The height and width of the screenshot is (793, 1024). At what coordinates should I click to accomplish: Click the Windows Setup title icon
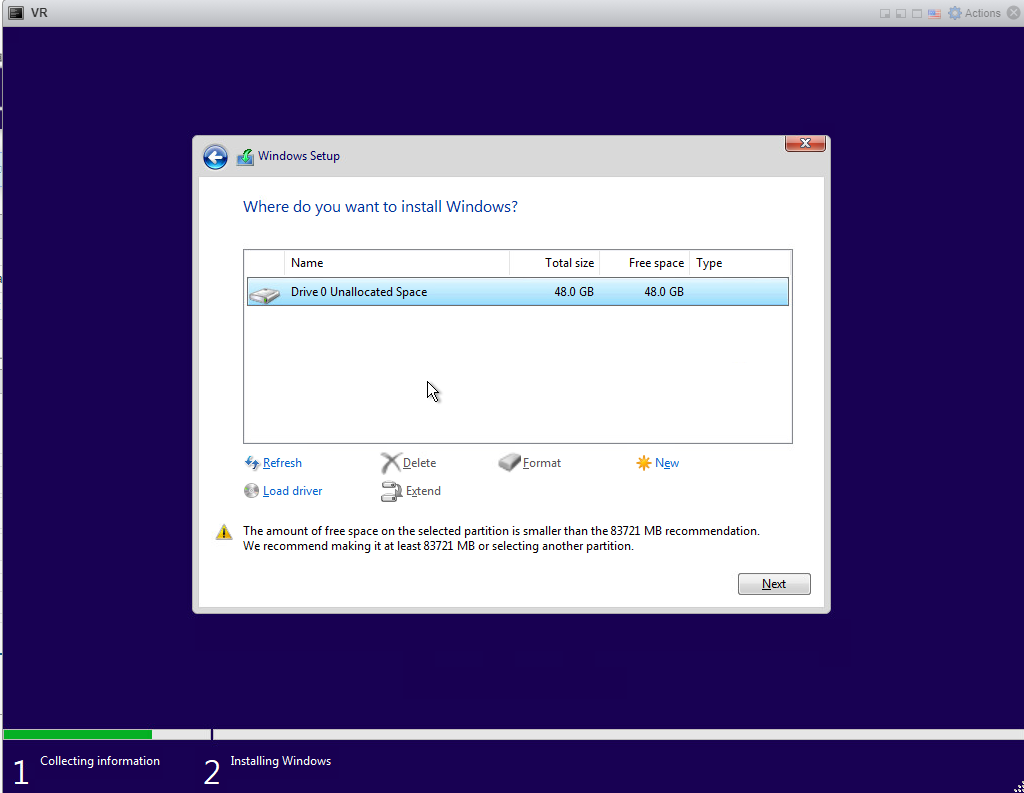pos(245,157)
